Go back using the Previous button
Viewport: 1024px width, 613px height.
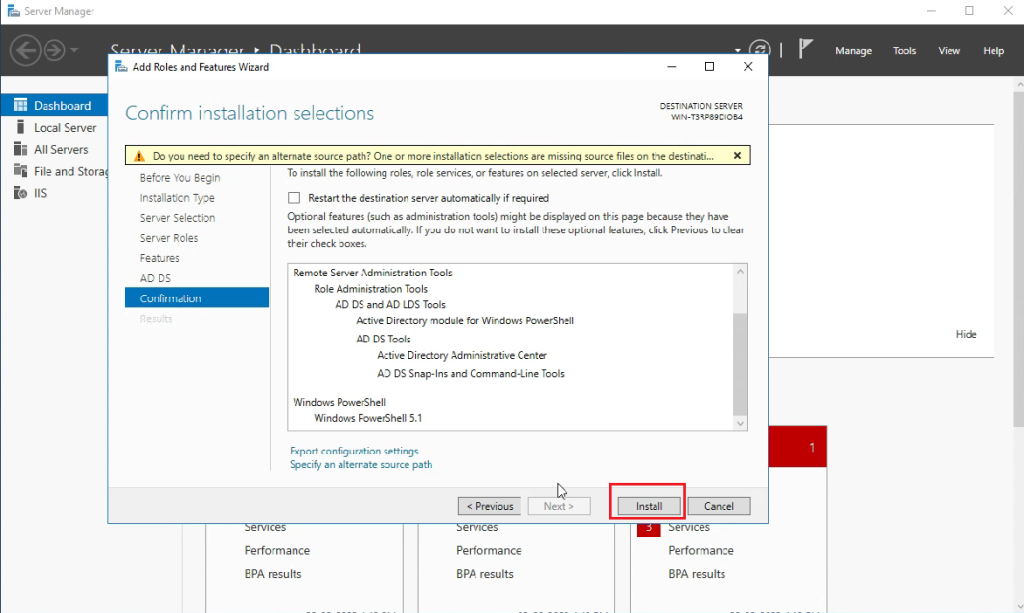tap(489, 505)
